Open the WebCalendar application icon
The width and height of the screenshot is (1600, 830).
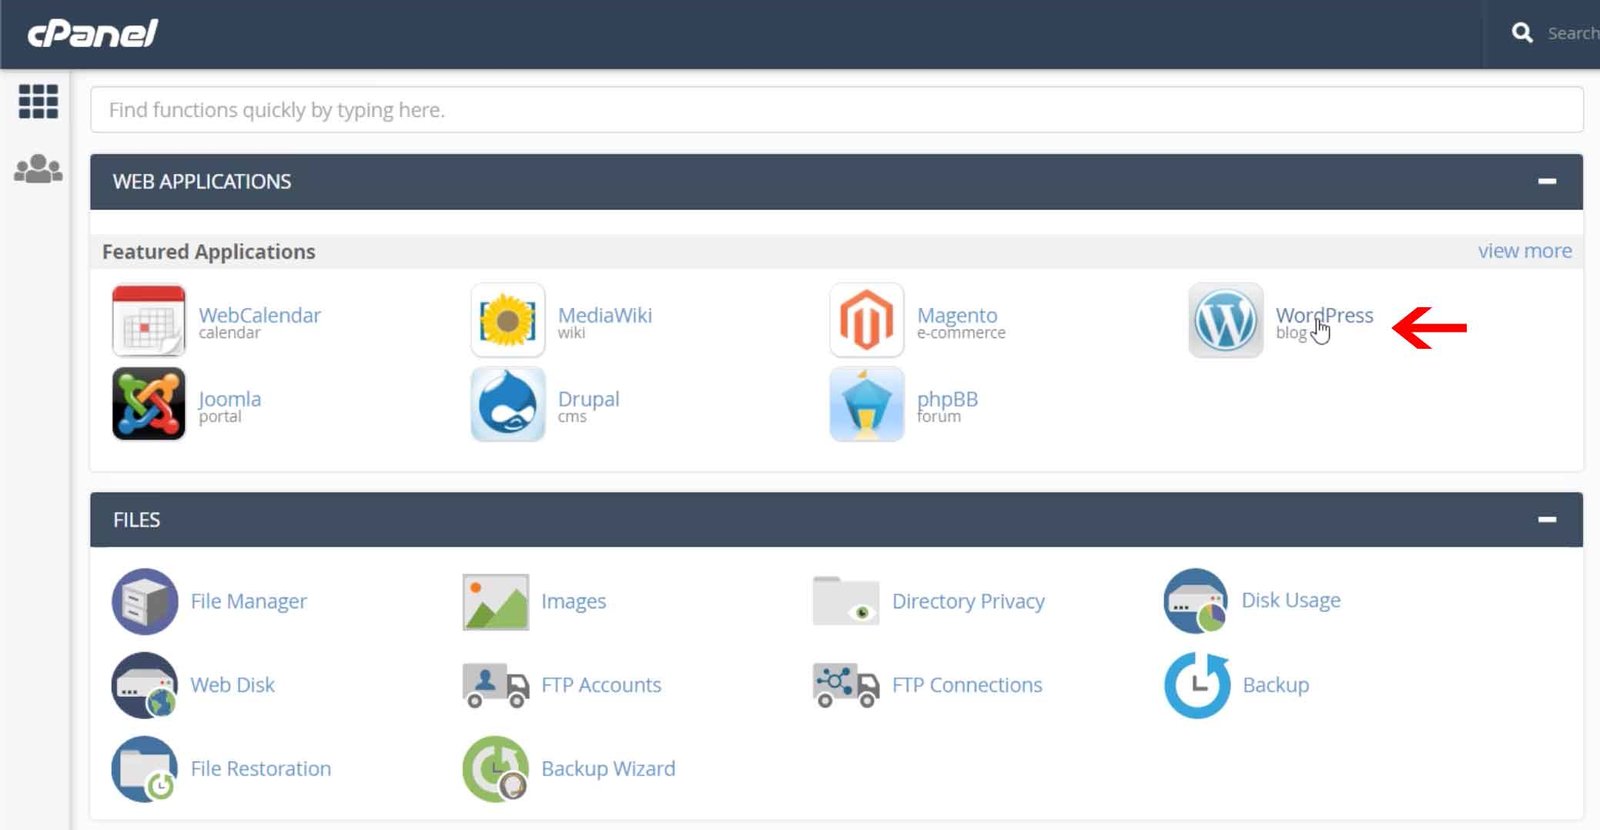point(149,321)
